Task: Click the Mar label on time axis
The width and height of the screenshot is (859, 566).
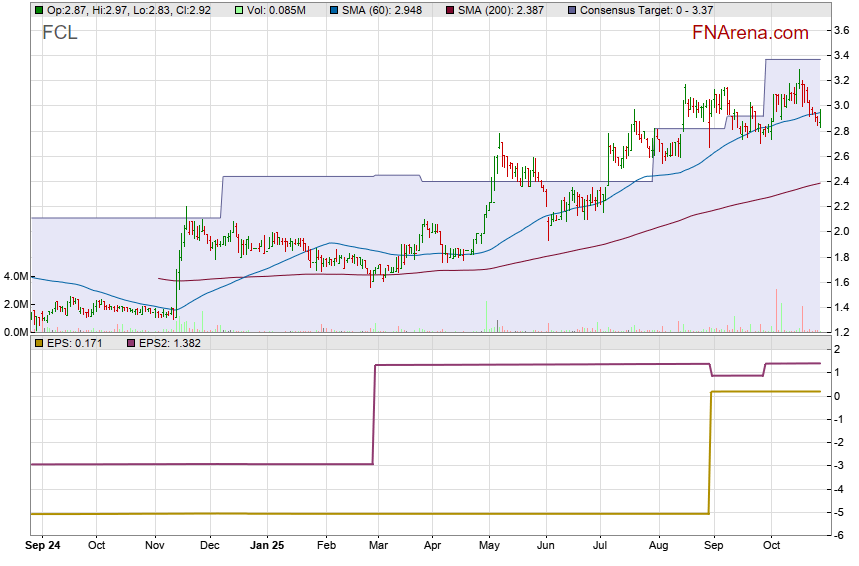Action: click(379, 546)
